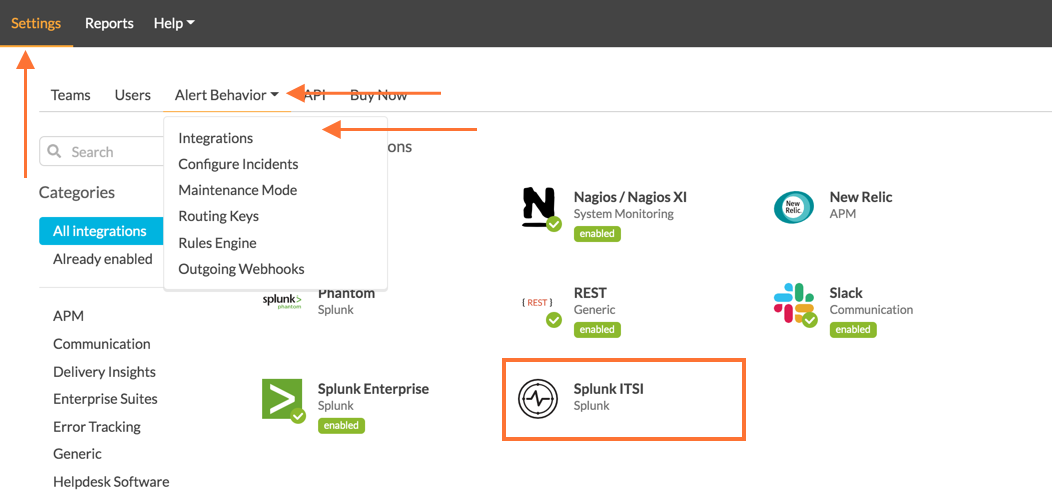Select Maintenance Mode from the dropdown
1052x492 pixels.
238,191
